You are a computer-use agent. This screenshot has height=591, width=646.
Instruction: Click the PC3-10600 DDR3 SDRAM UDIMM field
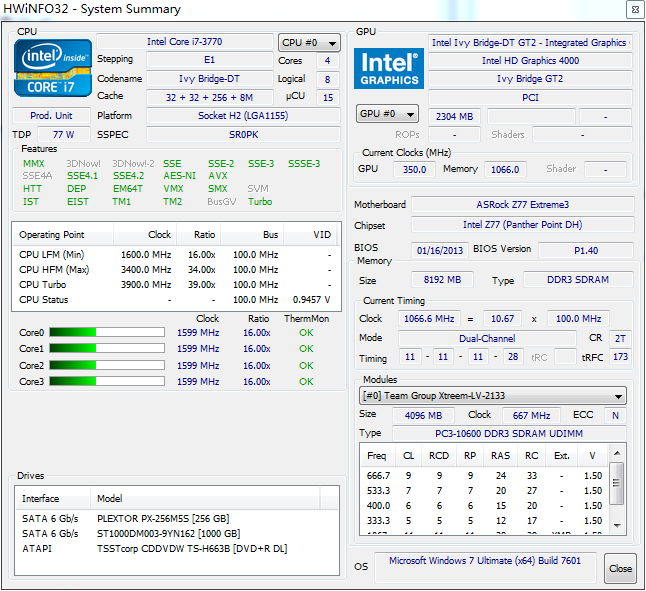[x=509, y=434]
